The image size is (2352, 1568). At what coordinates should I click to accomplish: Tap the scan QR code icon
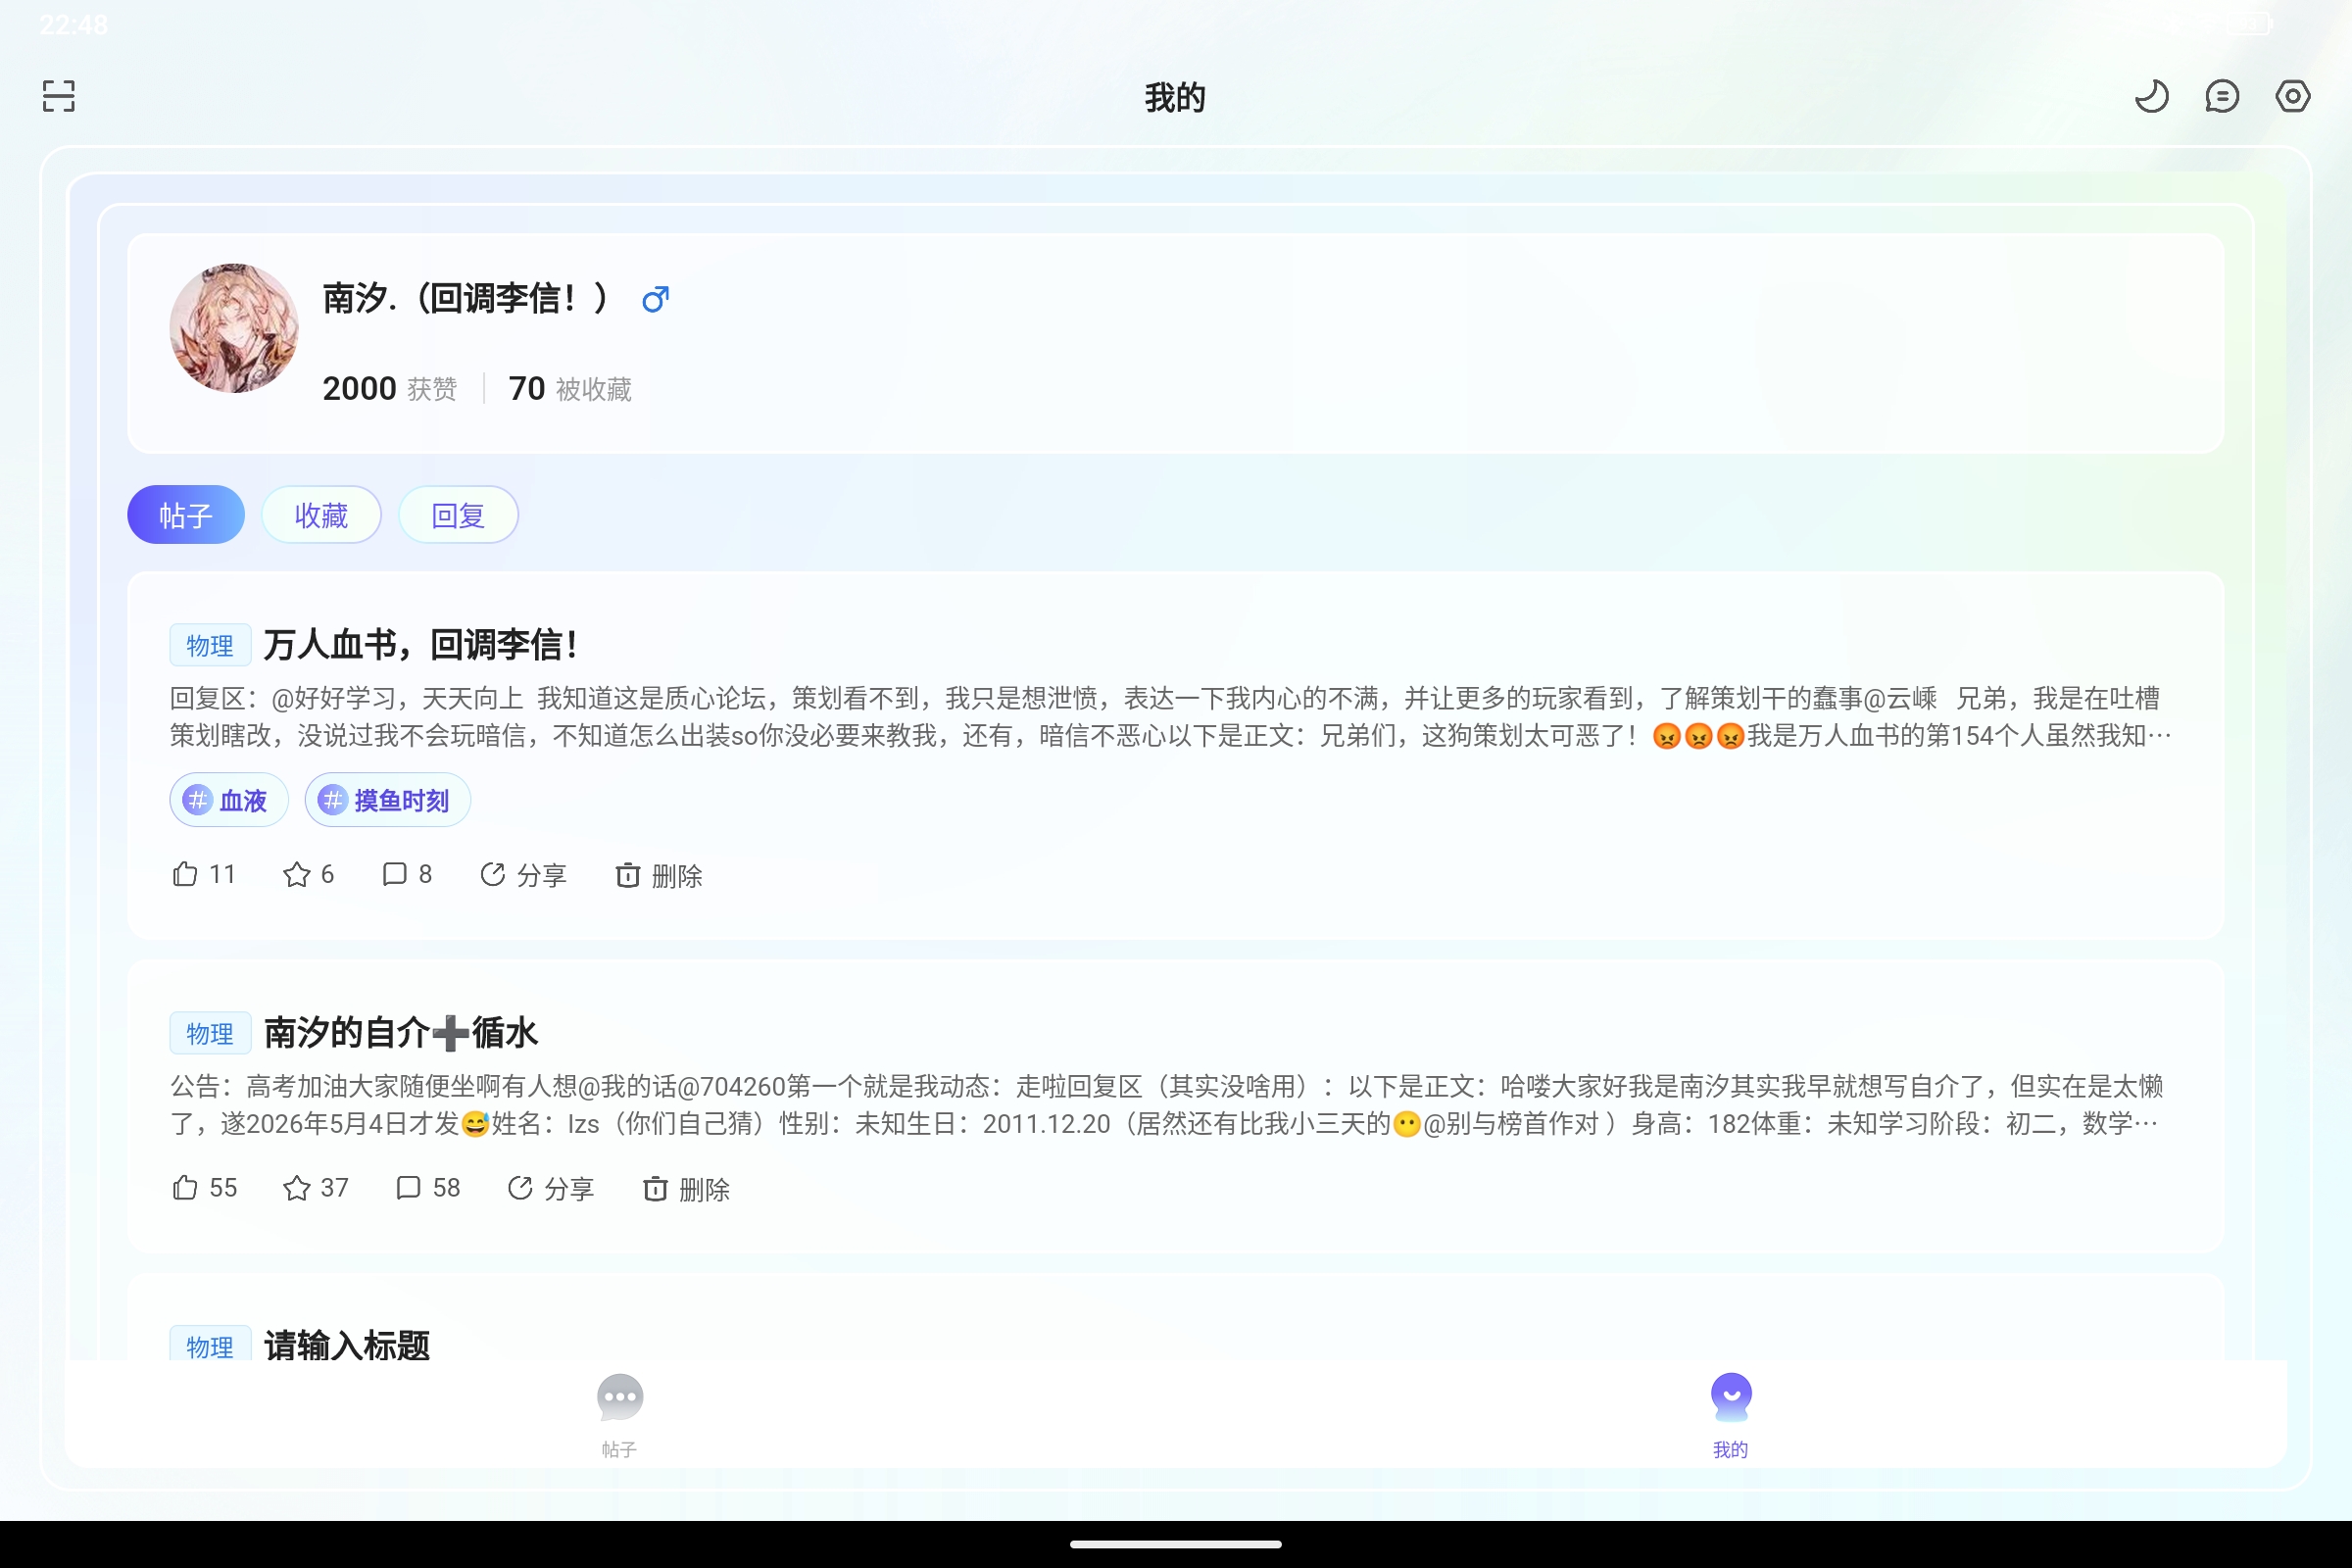pyautogui.click(x=59, y=96)
